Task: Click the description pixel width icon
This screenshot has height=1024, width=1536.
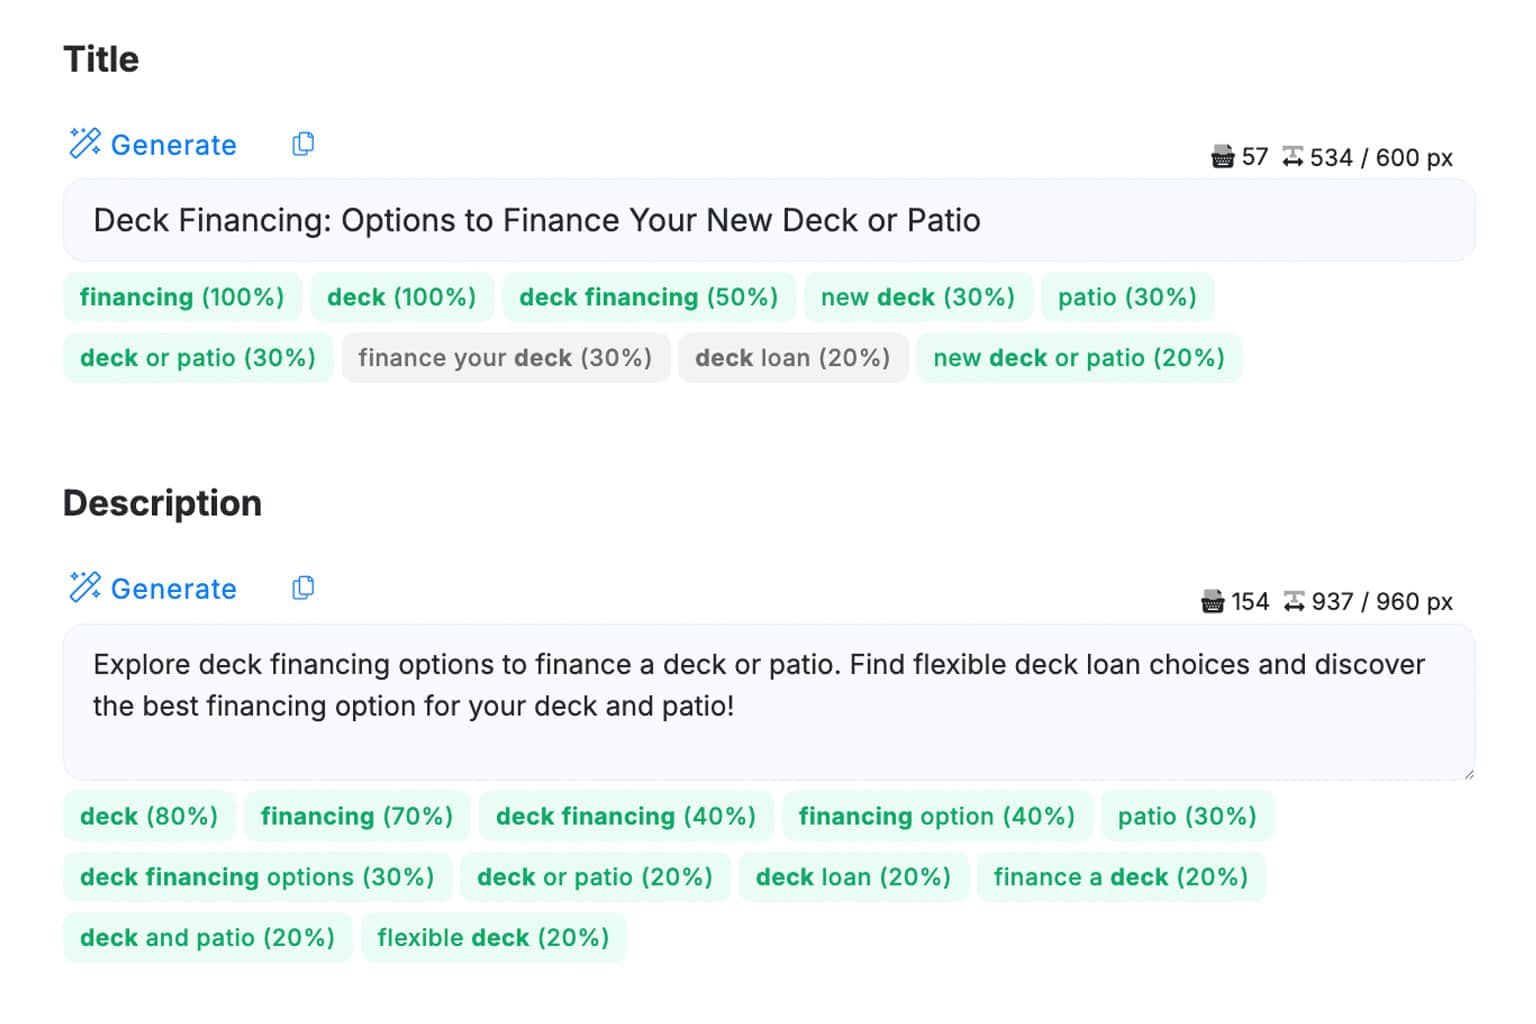Action: pos(1294,601)
